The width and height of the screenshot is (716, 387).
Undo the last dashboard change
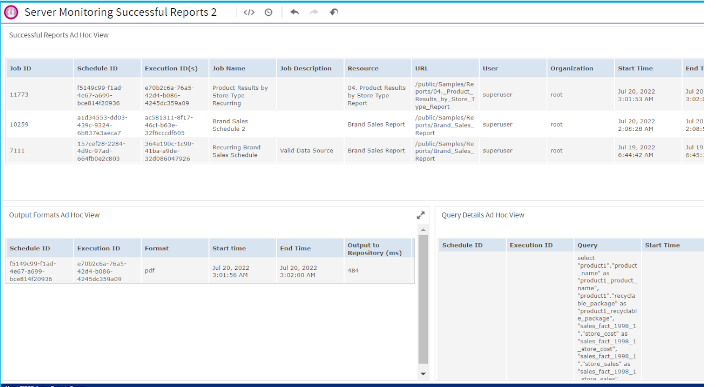295,12
